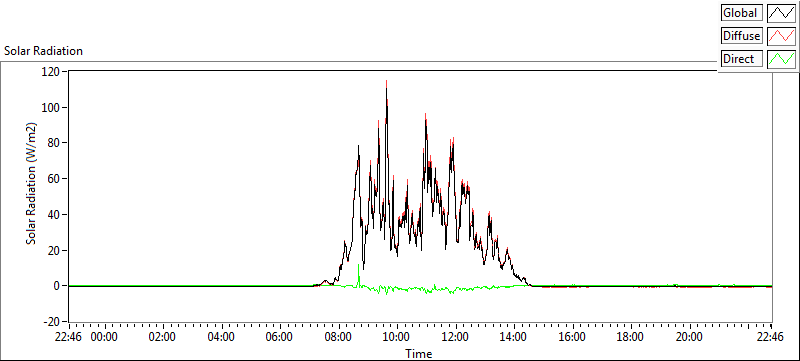Click the last 22:46 x-axis end label
Image resolution: width=800 pixels, height=361 pixels.
click(770, 337)
